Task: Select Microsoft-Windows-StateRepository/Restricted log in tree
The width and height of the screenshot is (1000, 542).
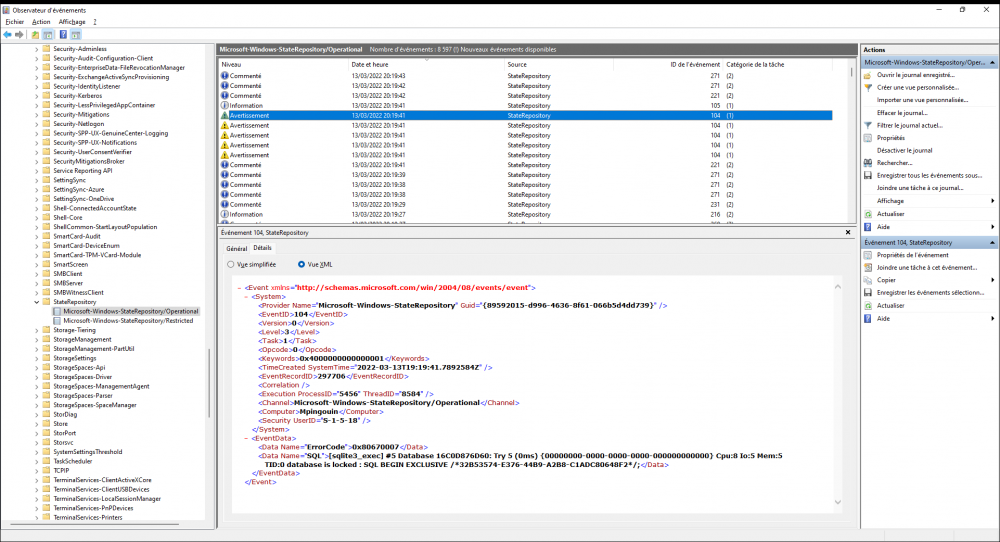Action: (127, 321)
